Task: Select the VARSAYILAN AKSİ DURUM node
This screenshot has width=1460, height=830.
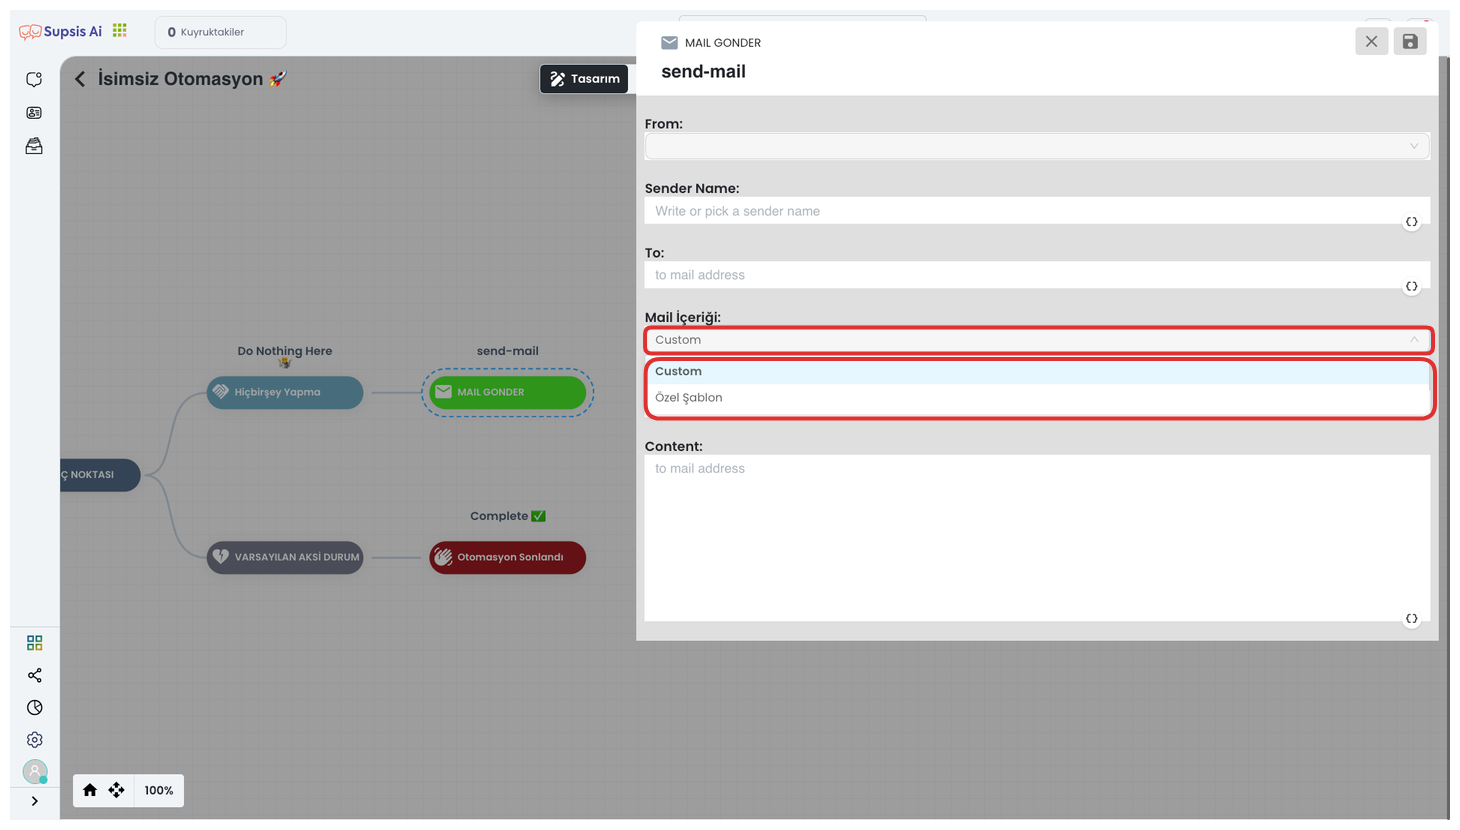Action: click(x=285, y=557)
